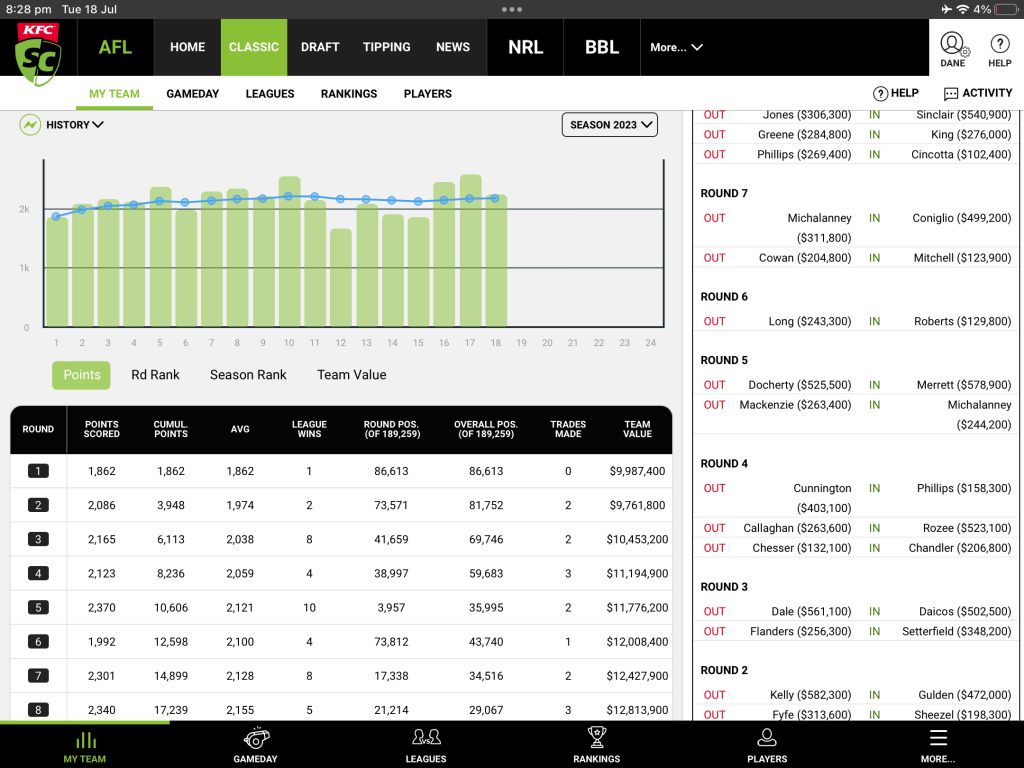Expand the More... sports menu
Image resolution: width=1024 pixels, height=768 pixels.
[x=677, y=47]
